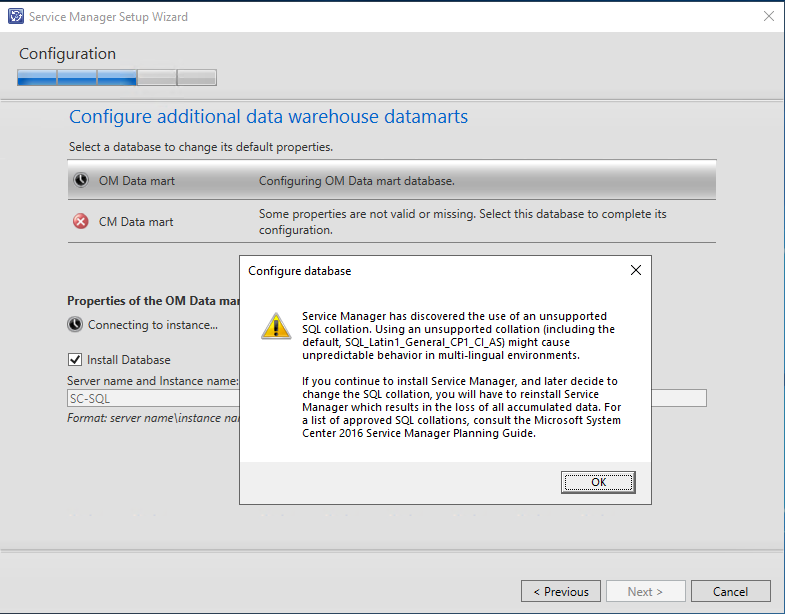
Task: Click the Next button
Action: coord(645,591)
